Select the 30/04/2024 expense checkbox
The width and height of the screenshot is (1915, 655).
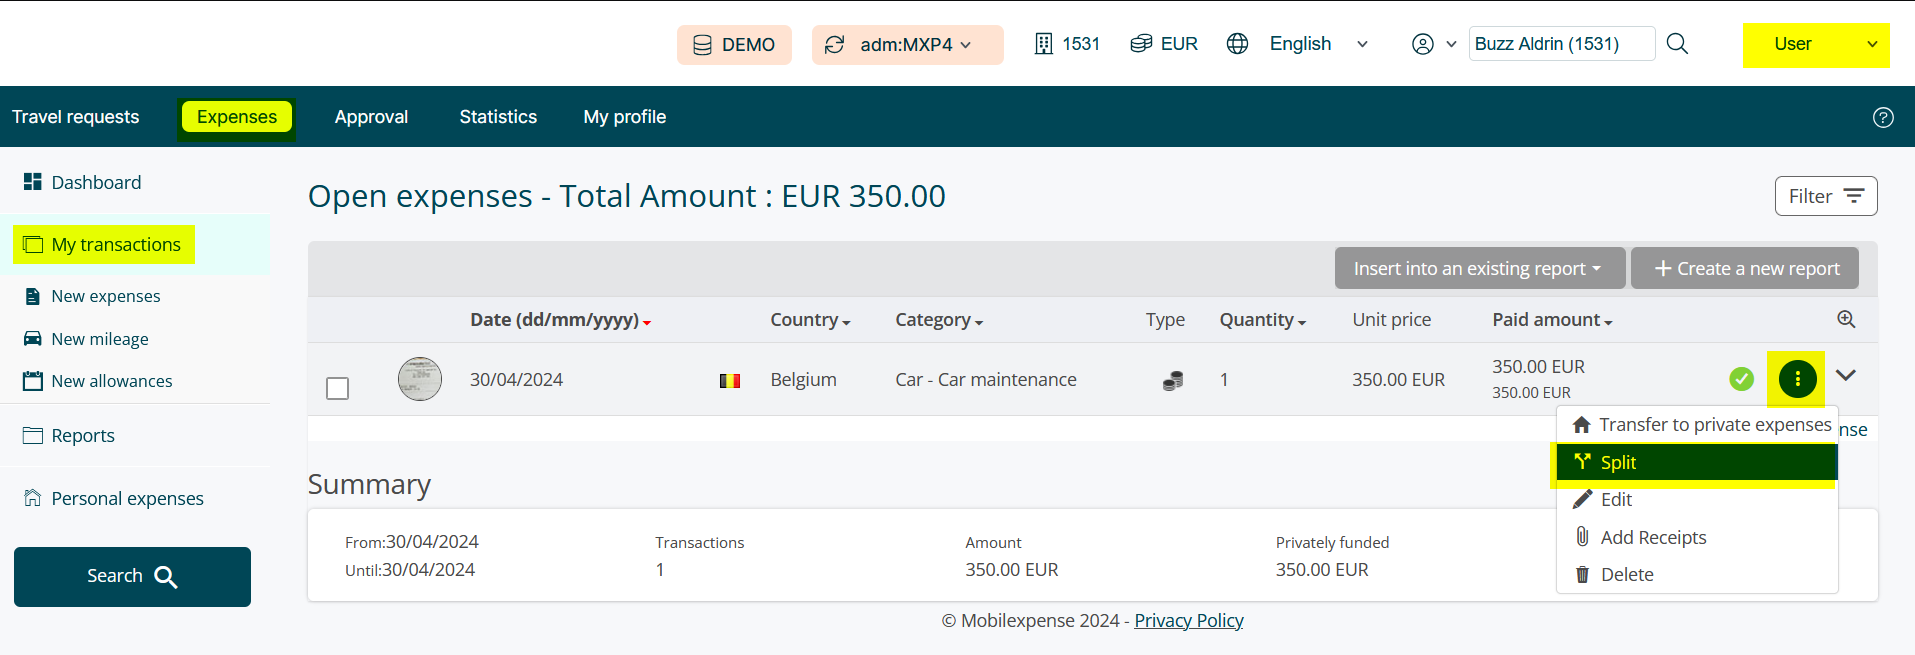tap(338, 388)
